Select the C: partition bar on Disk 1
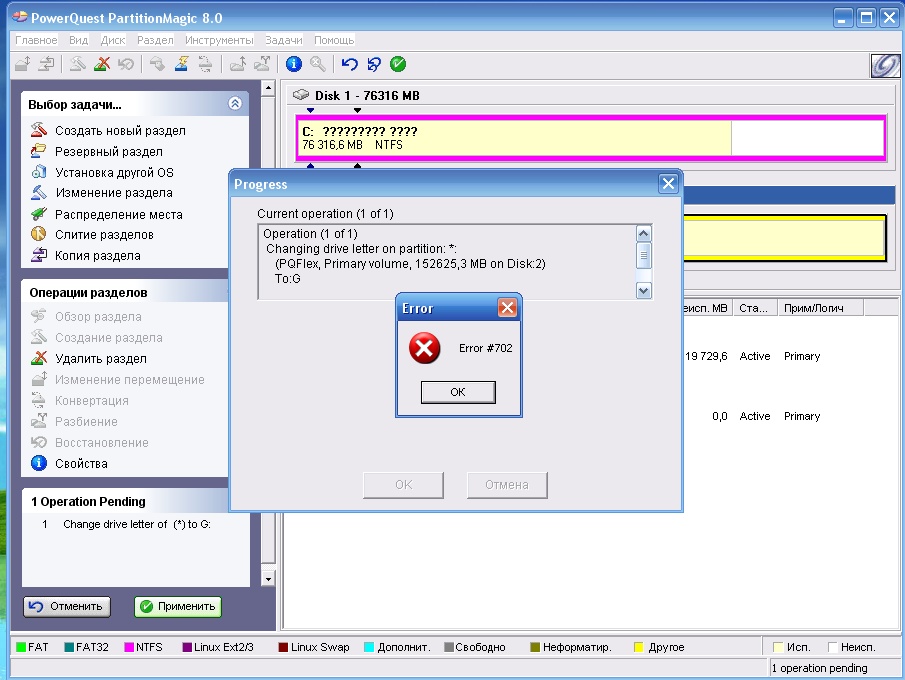905x680 pixels. pos(591,138)
